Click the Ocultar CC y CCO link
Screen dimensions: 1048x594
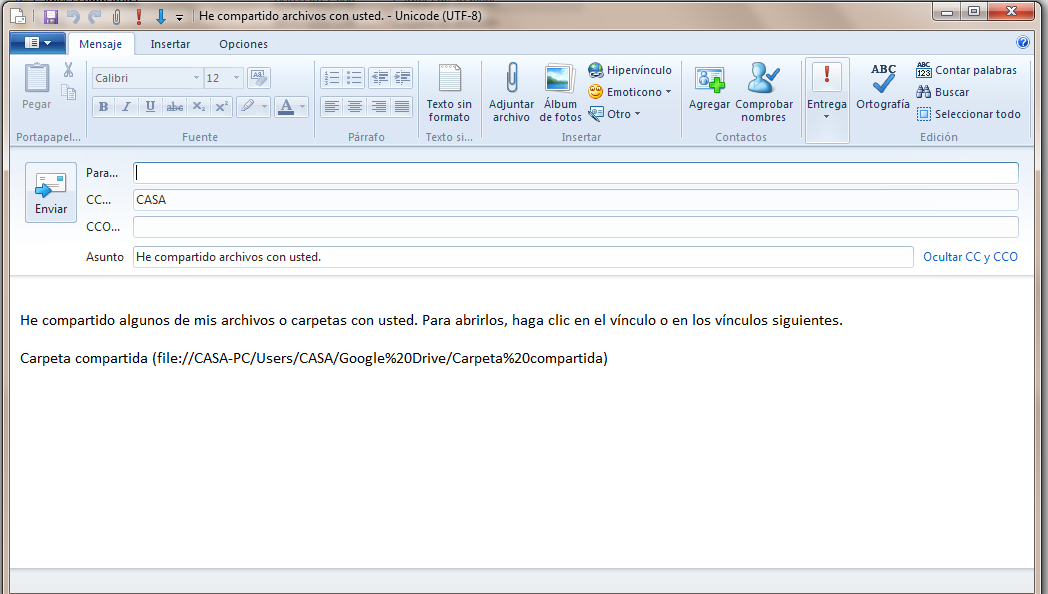click(970, 257)
